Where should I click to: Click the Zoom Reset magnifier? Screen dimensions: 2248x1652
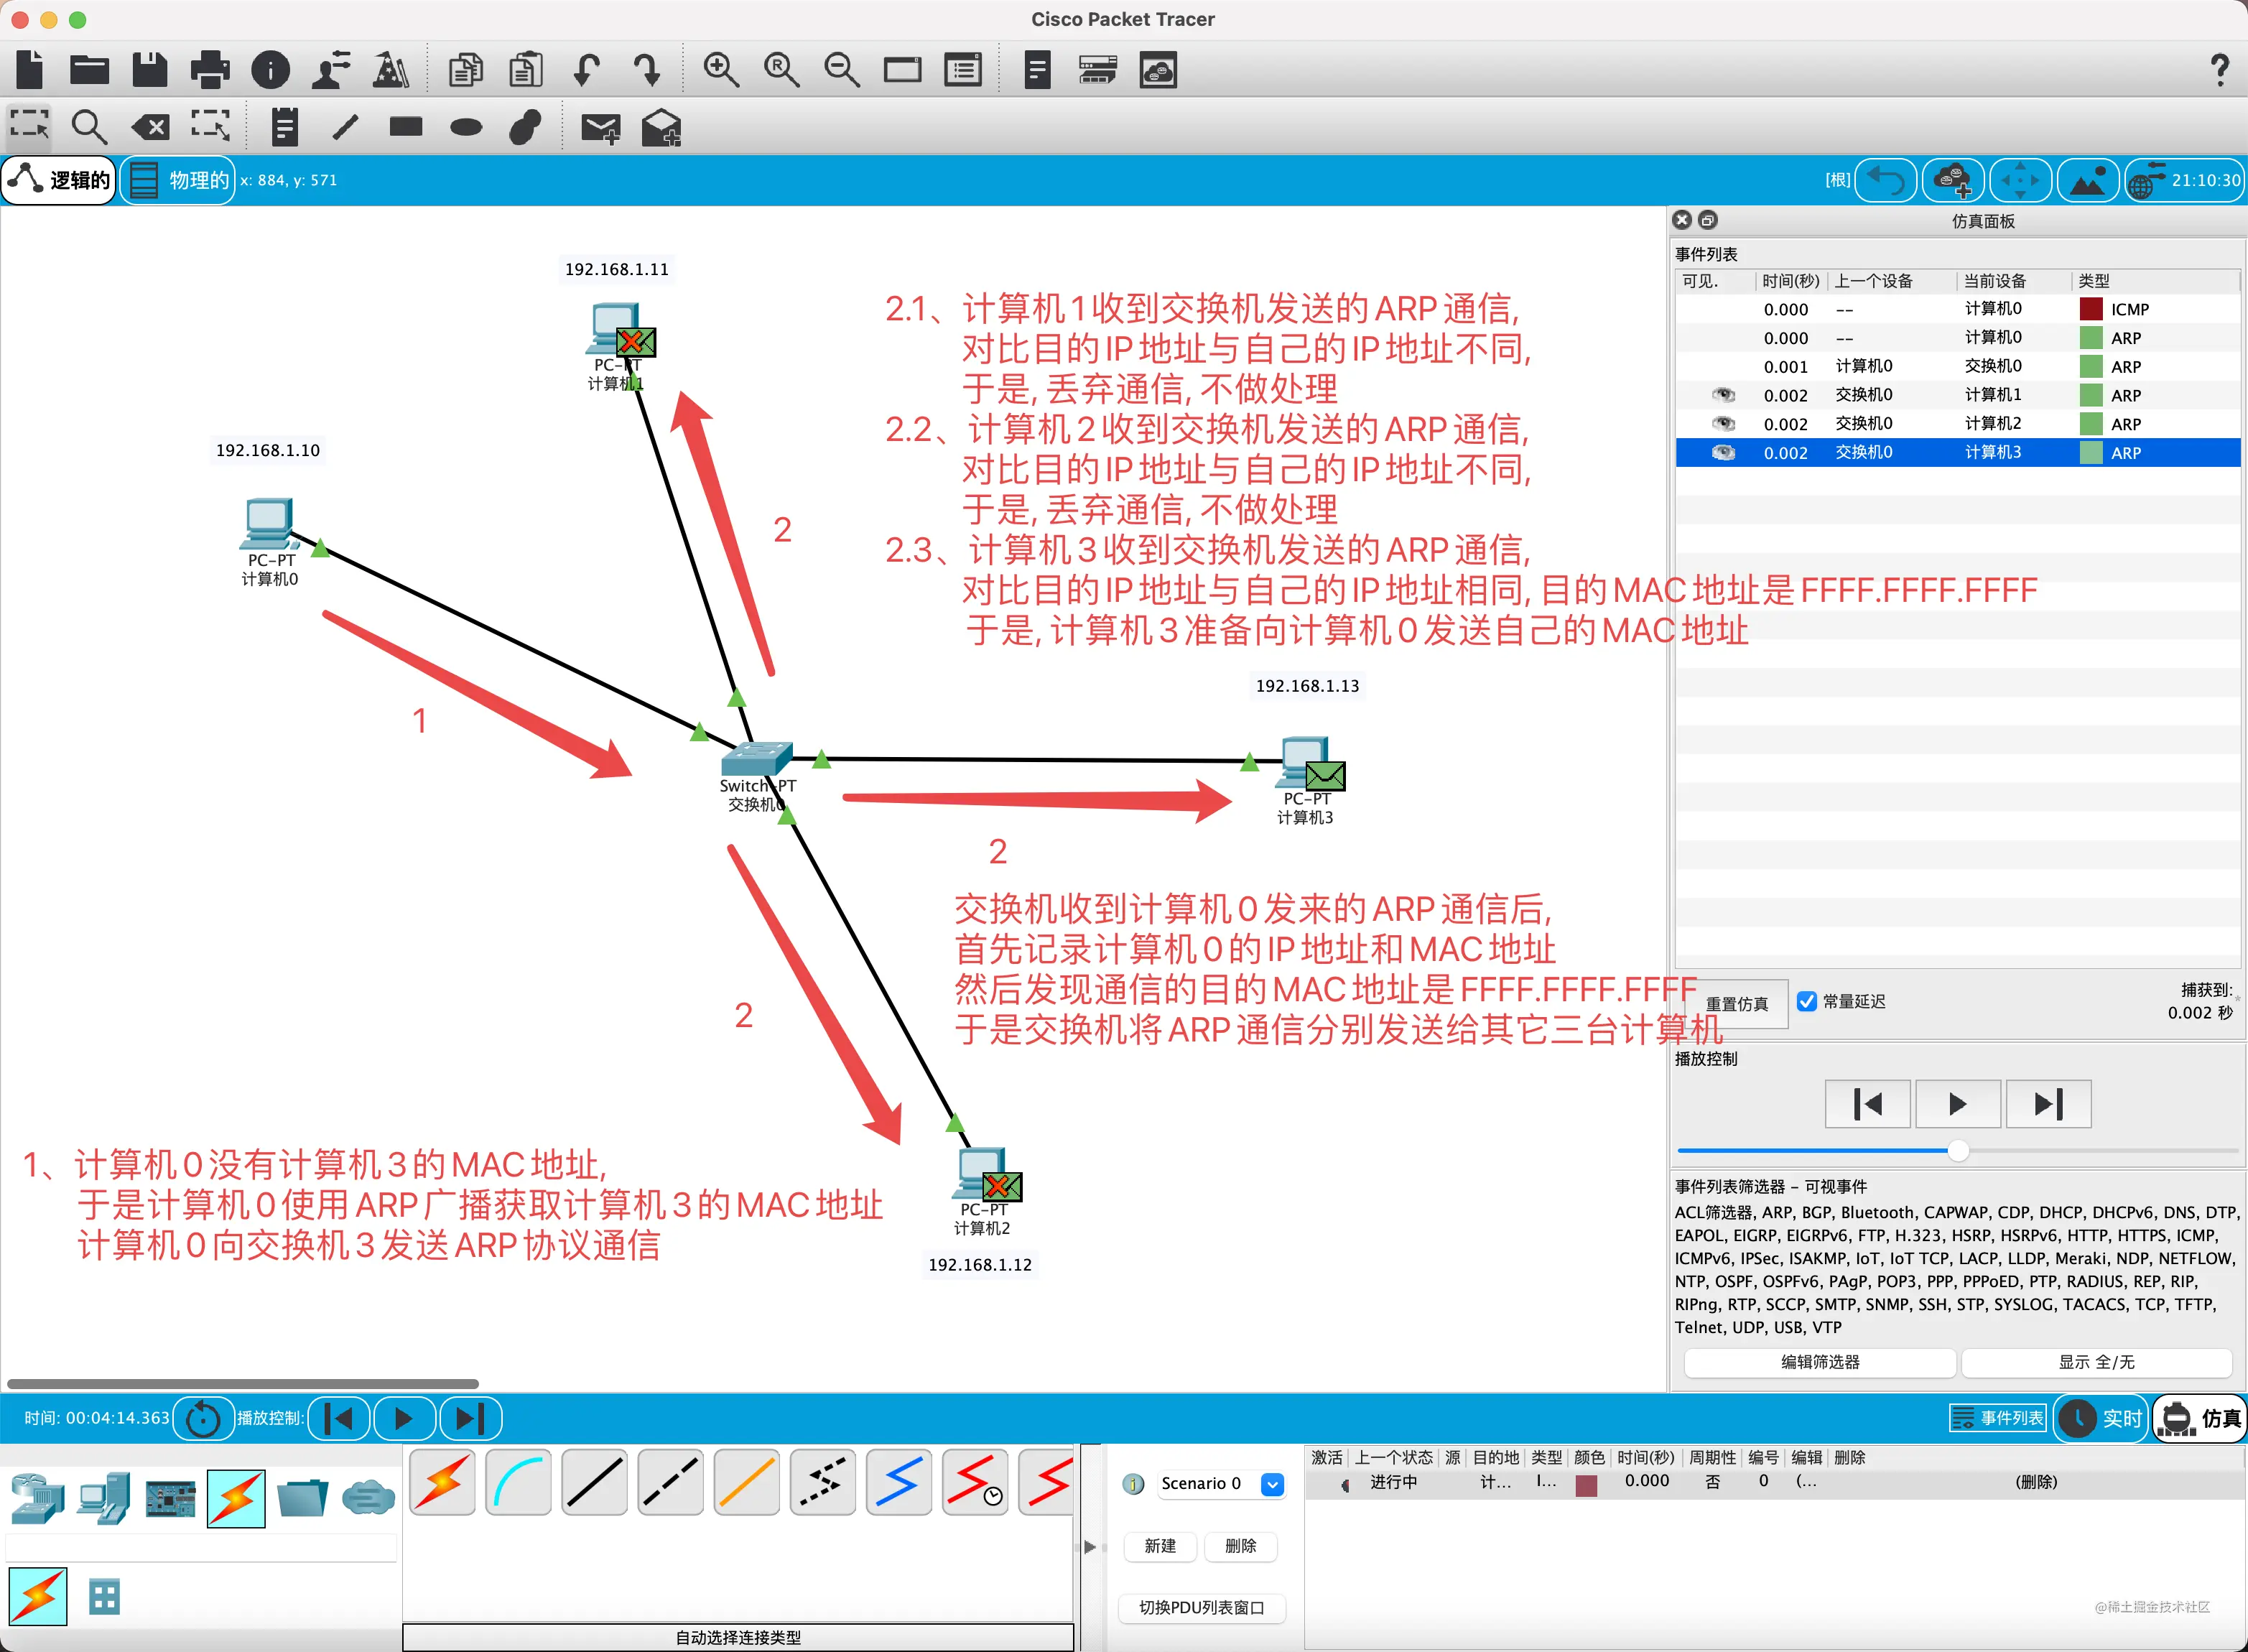click(781, 70)
